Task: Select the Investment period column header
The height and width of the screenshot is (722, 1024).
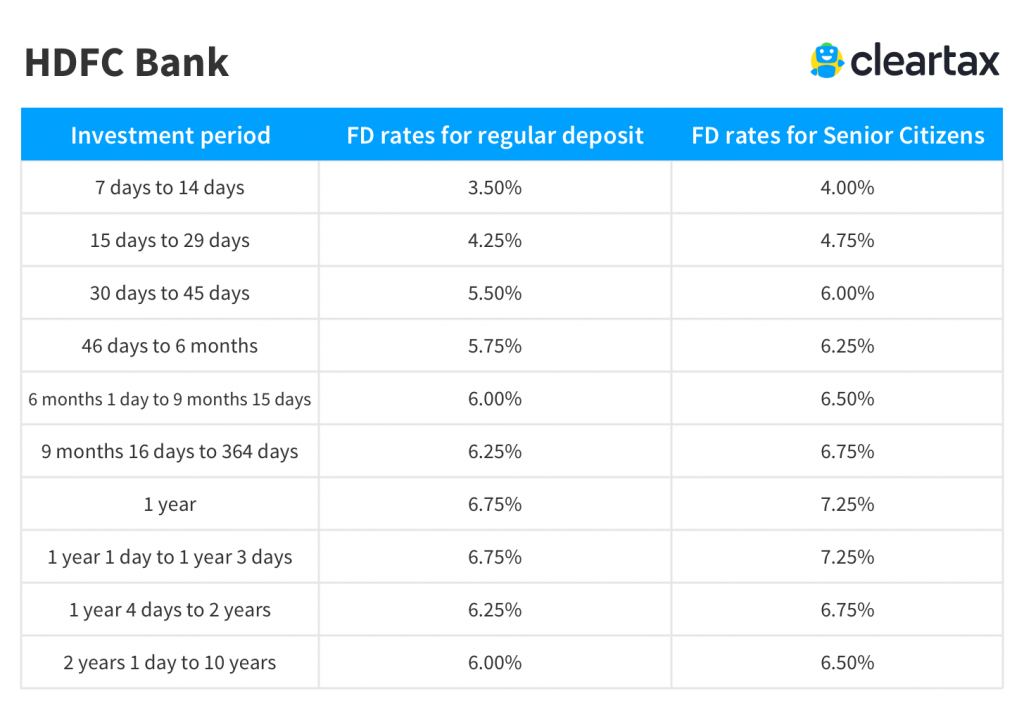Action: tap(170, 136)
